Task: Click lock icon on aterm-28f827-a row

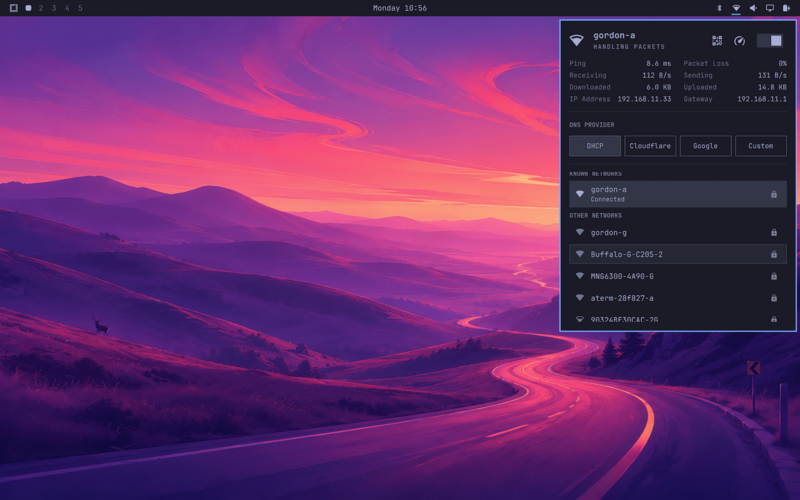Action: [x=773, y=298]
